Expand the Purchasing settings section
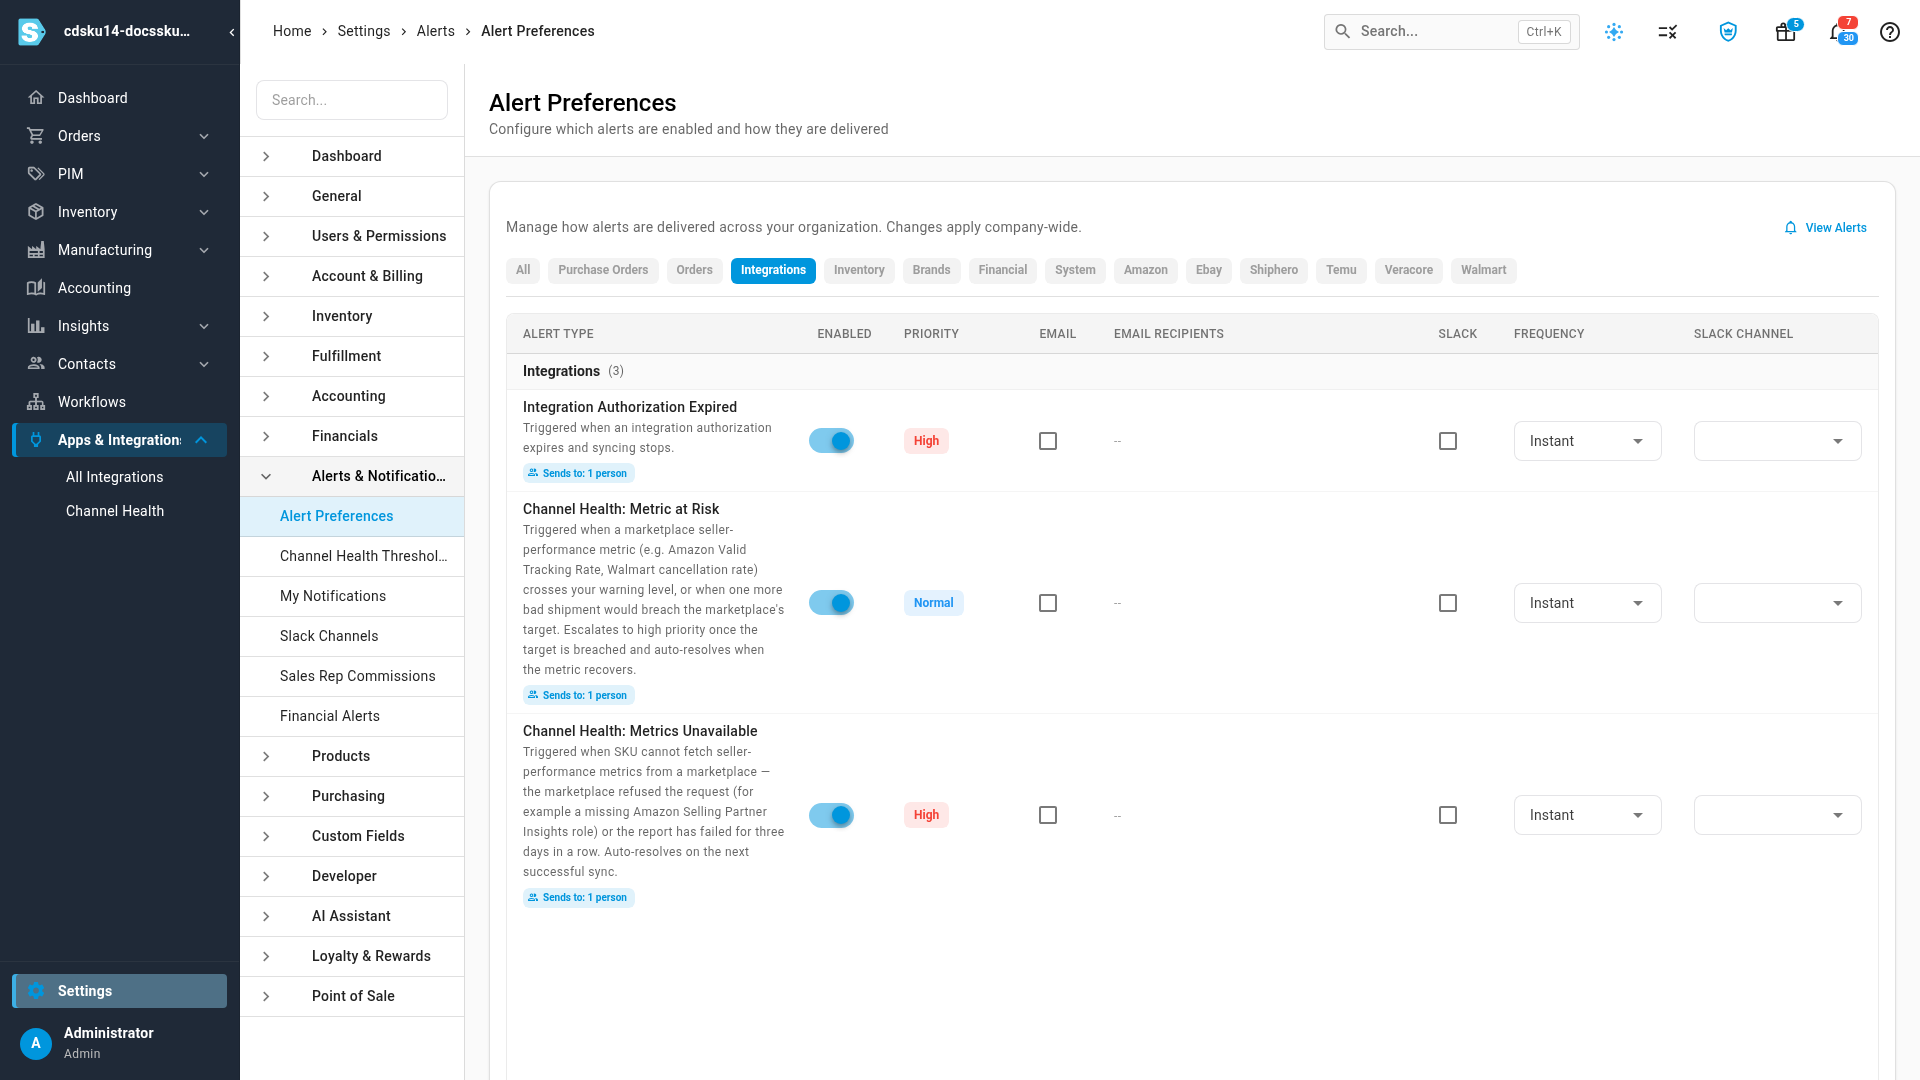 pyautogui.click(x=352, y=796)
